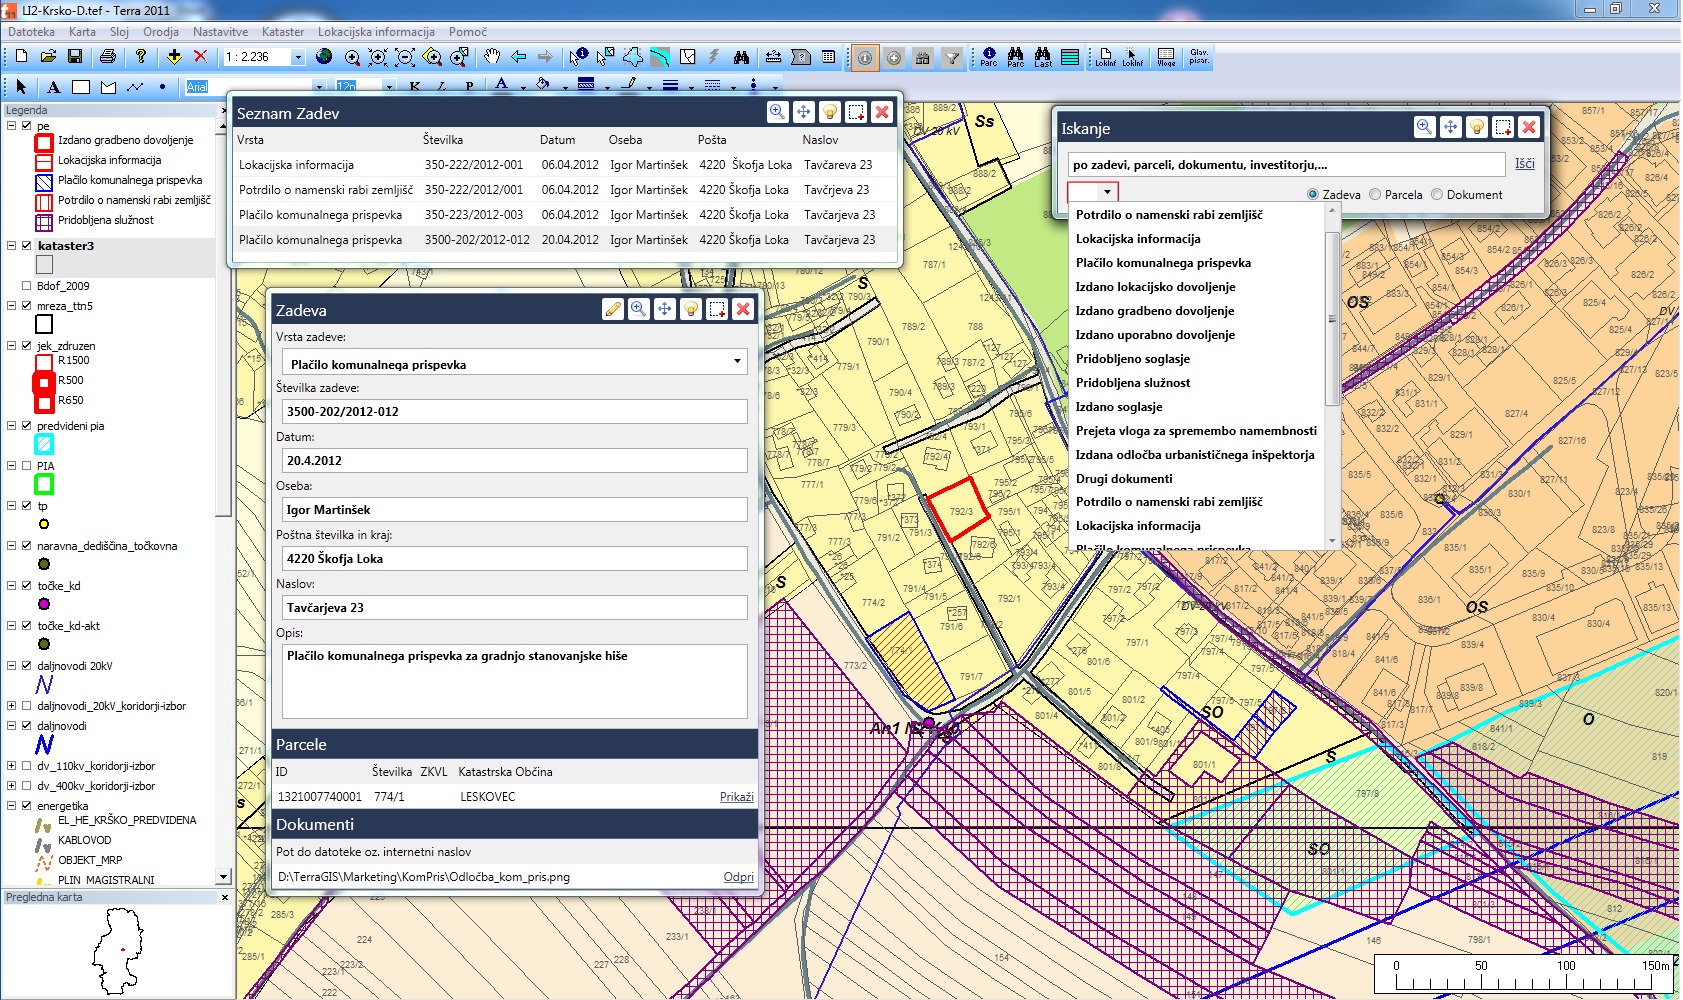The height and width of the screenshot is (1000, 1683).
Task: Click the yellow Add layer plus icon
Action: (x=174, y=57)
